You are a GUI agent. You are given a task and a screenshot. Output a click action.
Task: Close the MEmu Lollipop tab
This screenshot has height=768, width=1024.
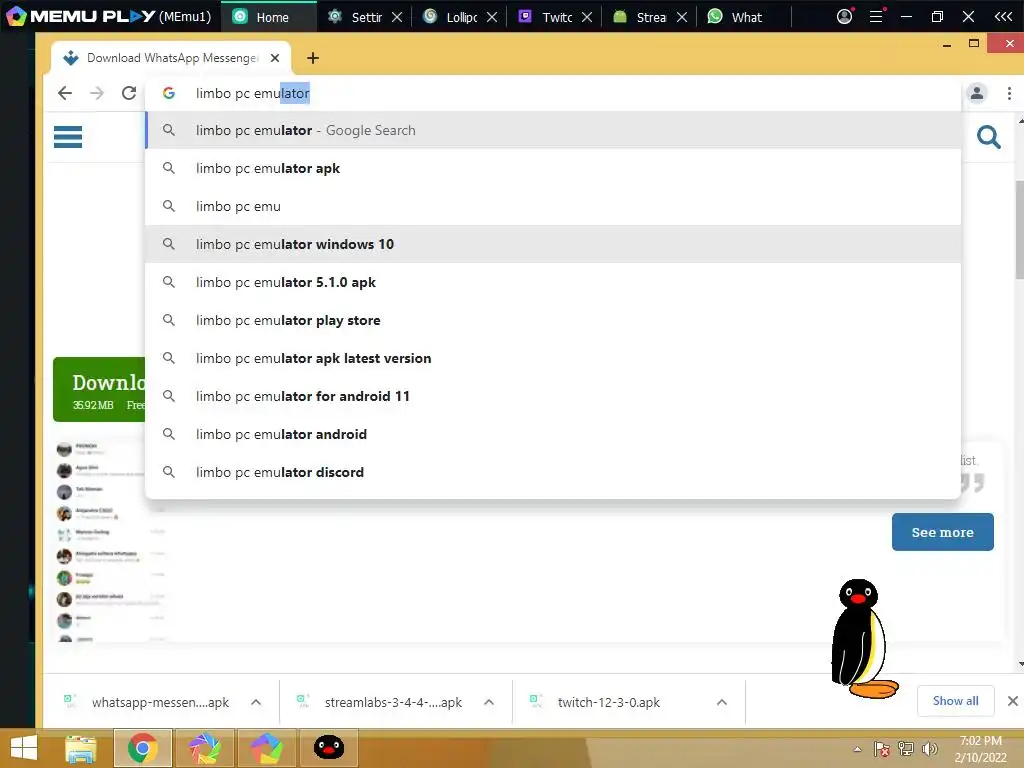pos(492,17)
